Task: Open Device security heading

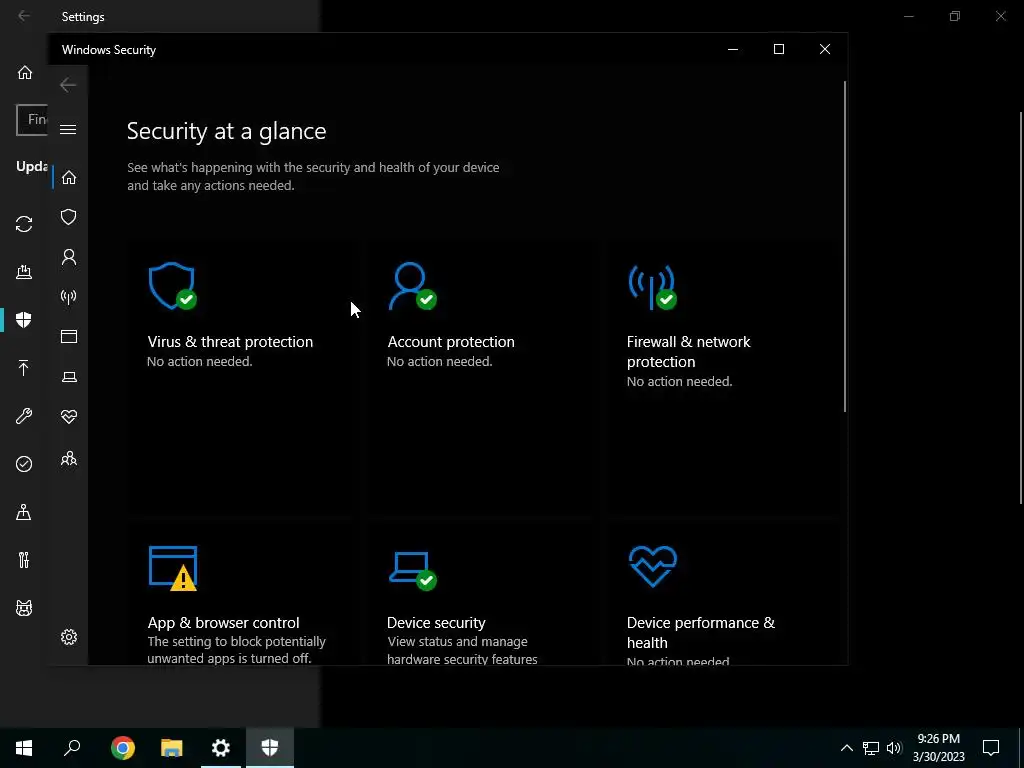Action: coord(436,622)
